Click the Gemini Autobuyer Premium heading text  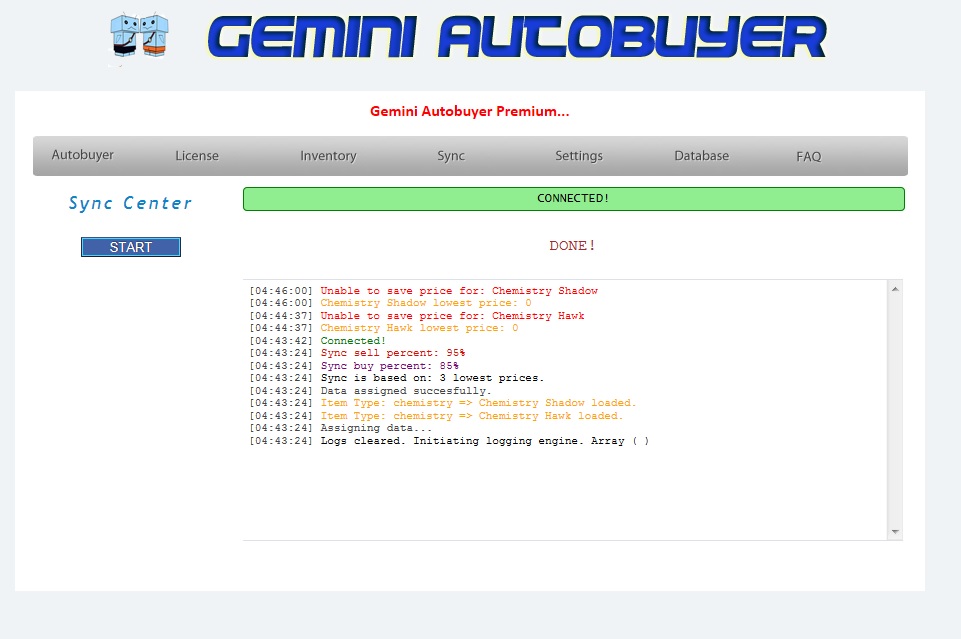point(469,112)
